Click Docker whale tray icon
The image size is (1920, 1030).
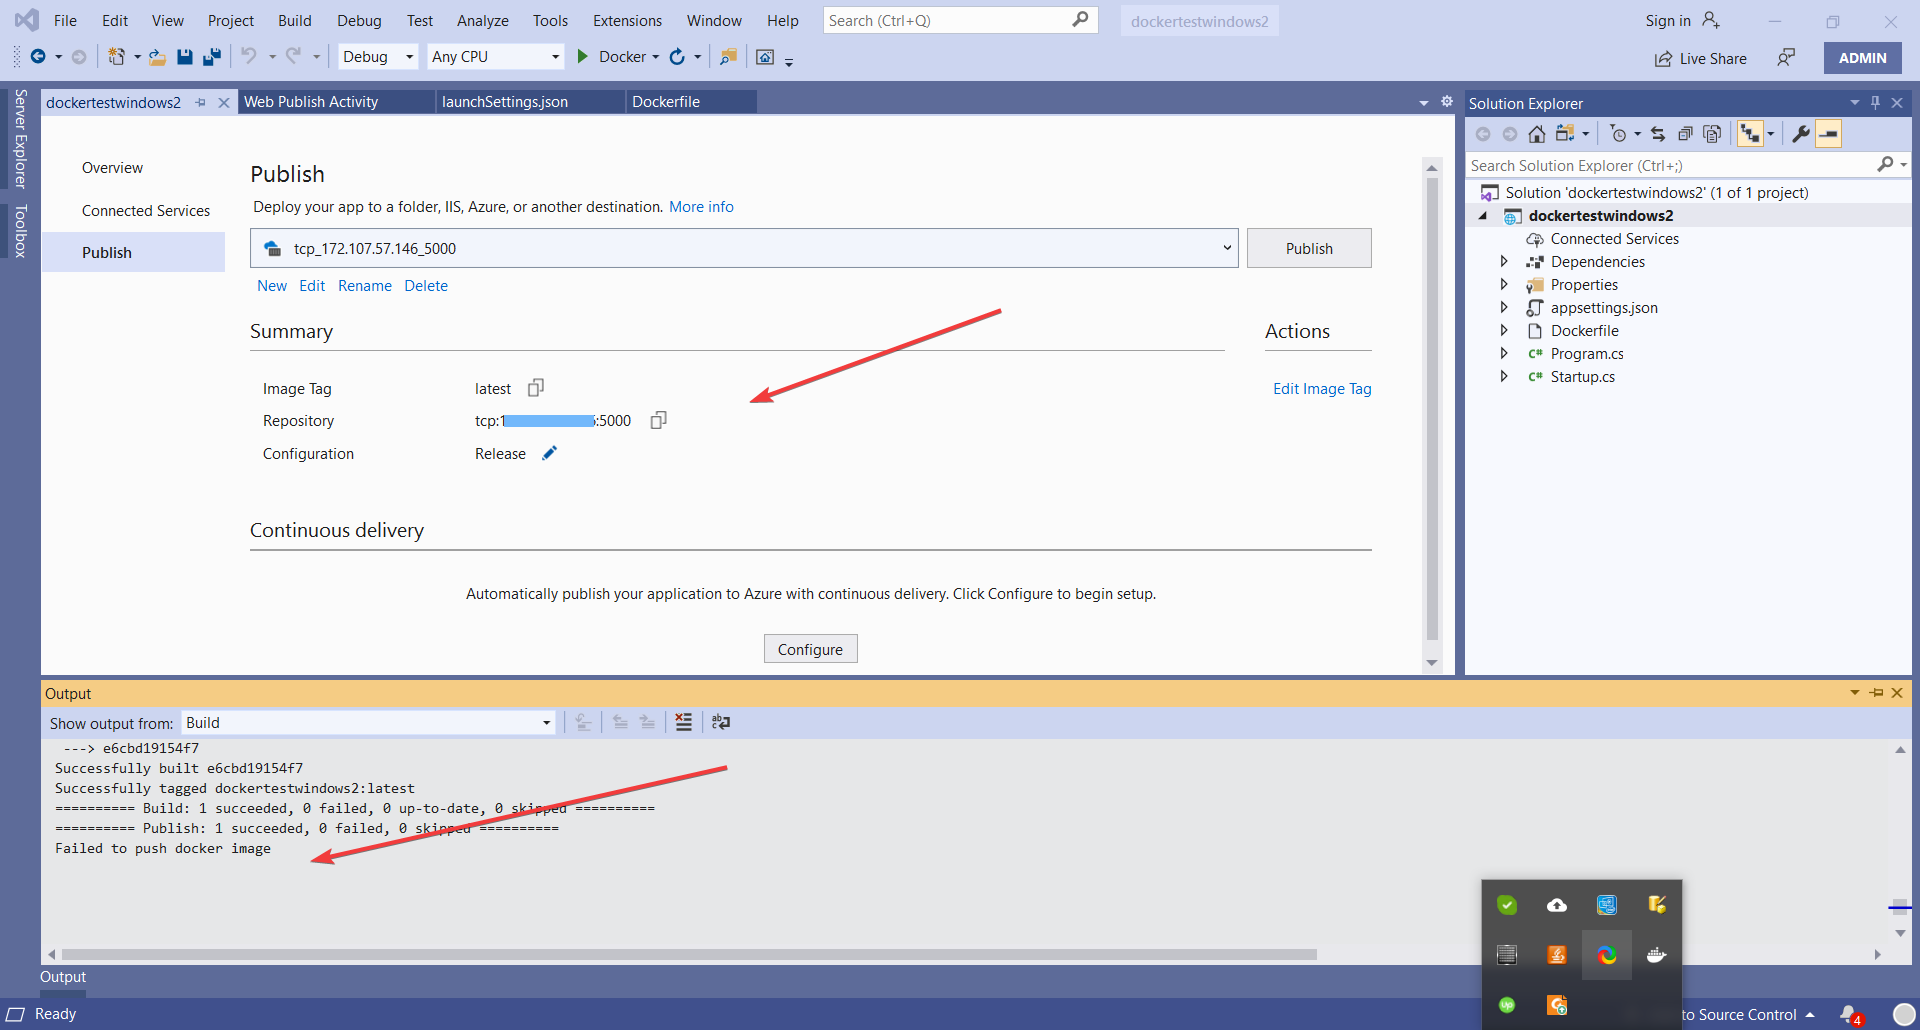(x=1657, y=955)
